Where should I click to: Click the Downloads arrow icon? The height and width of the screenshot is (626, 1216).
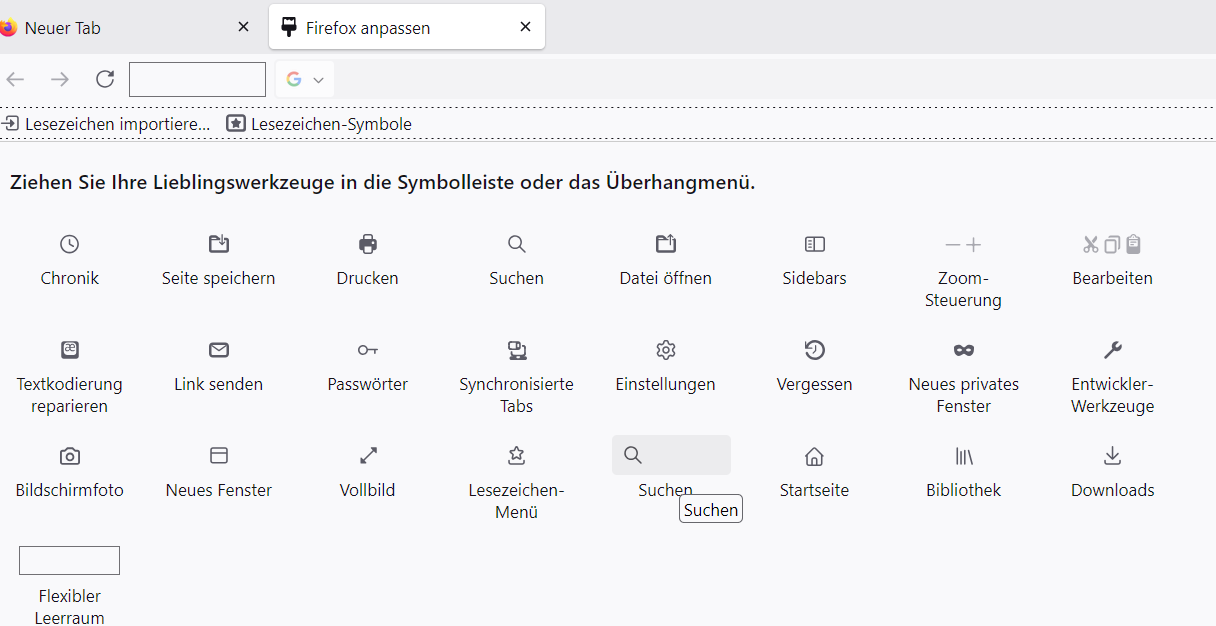coord(1112,456)
